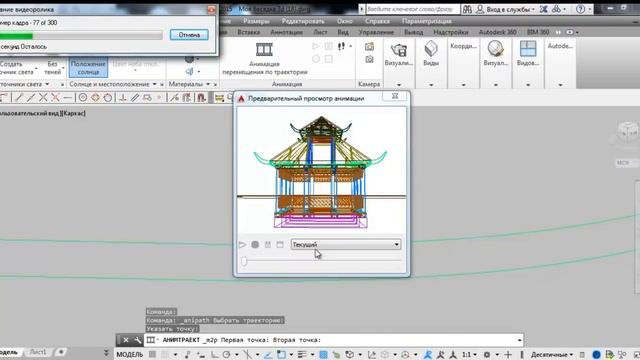The width and height of the screenshot is (640, 360).
Task: Open the Motion Path Animation tool in the ribbon
Action: (264, 58)
